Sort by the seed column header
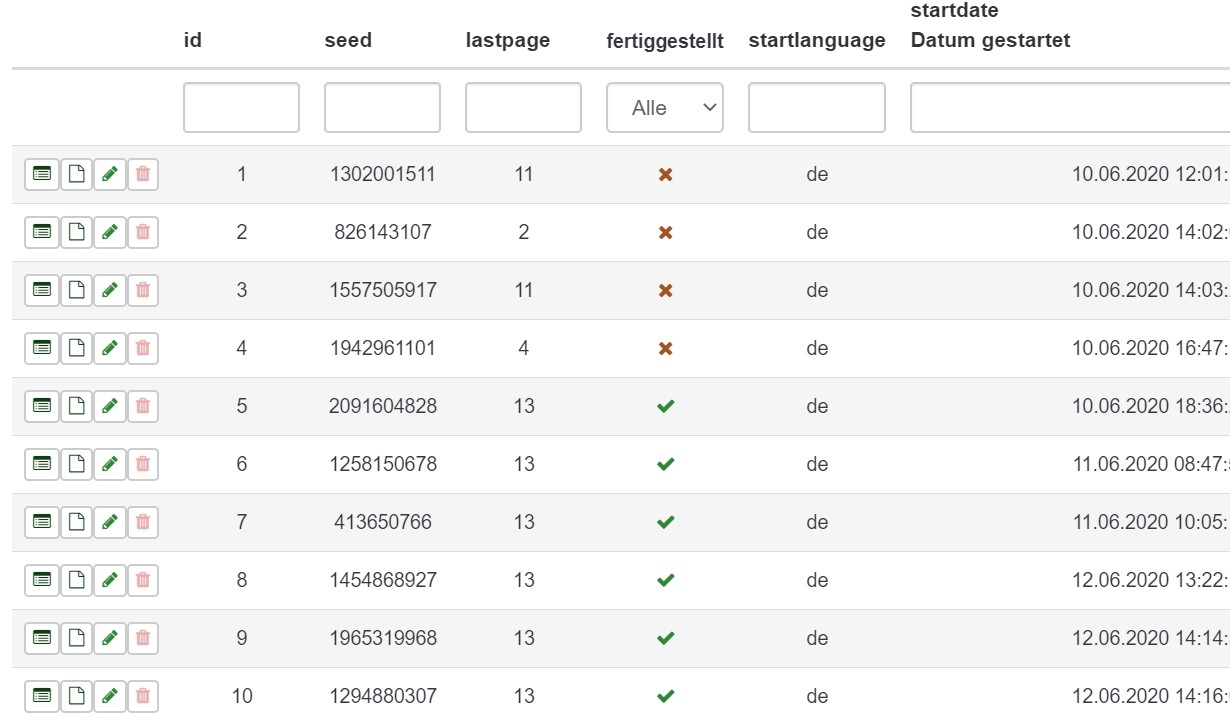The image size is (1230, 723). [x=348, y=41]
